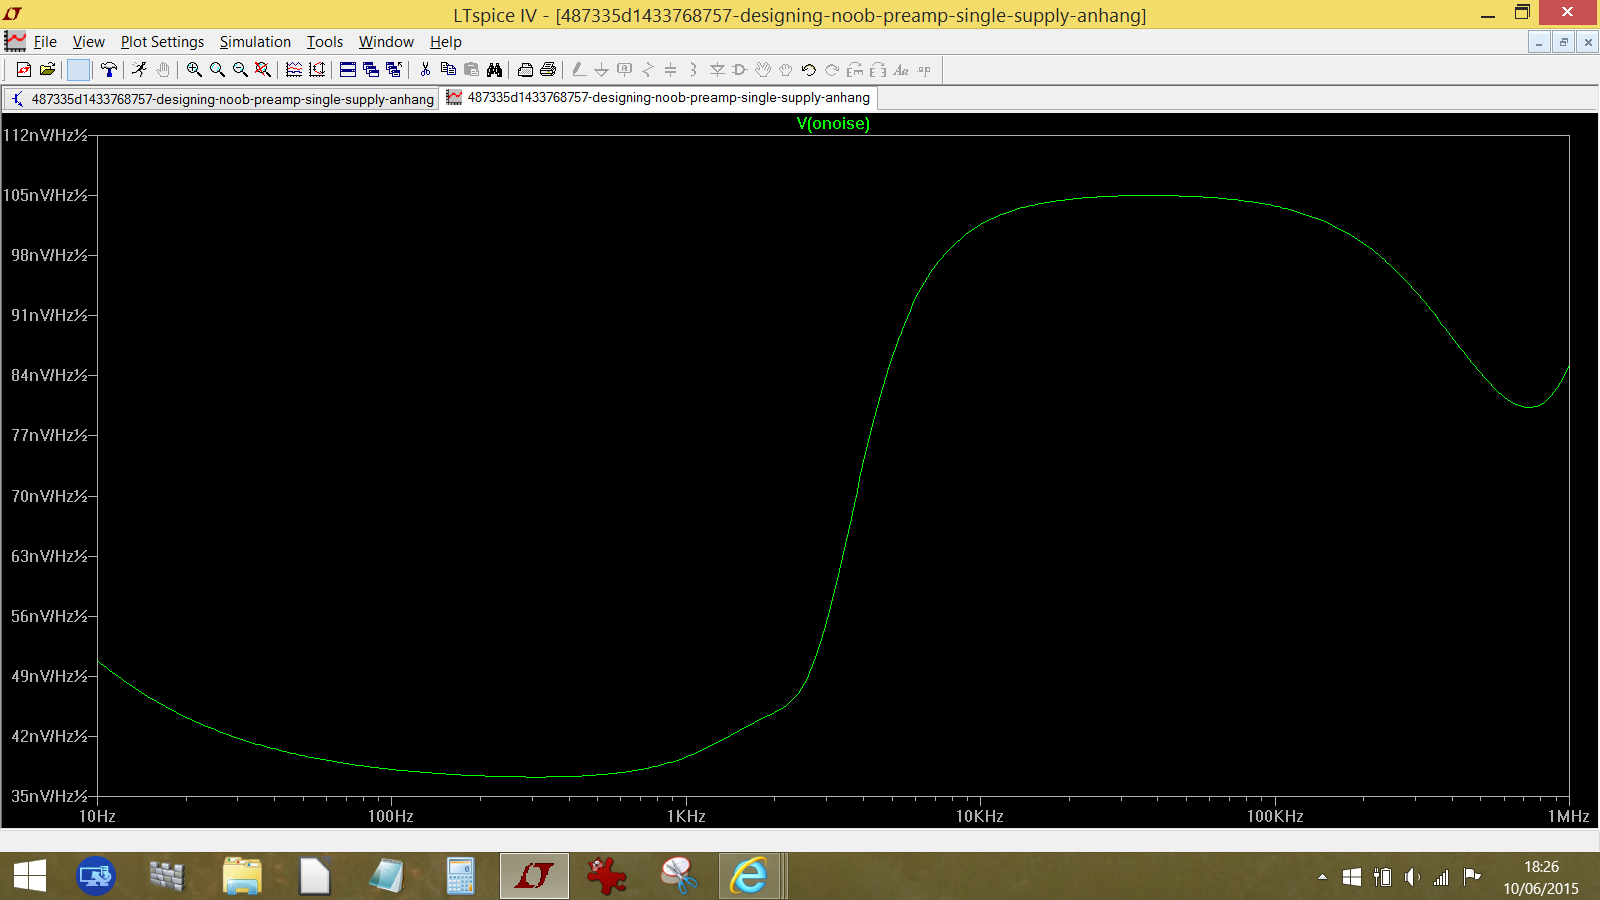Click the 70nV/Hz½ axis label
This screenshot has height=900, width=1600.
[x=50, y=496]
